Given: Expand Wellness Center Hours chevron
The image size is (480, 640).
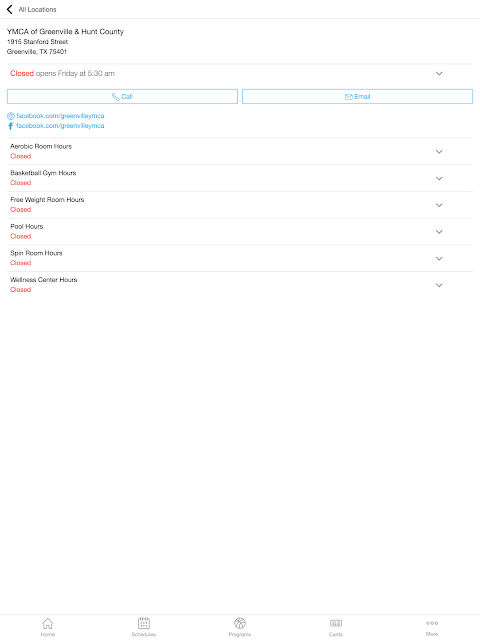Looking at the screenshot, I should click(x=439, y=285).
